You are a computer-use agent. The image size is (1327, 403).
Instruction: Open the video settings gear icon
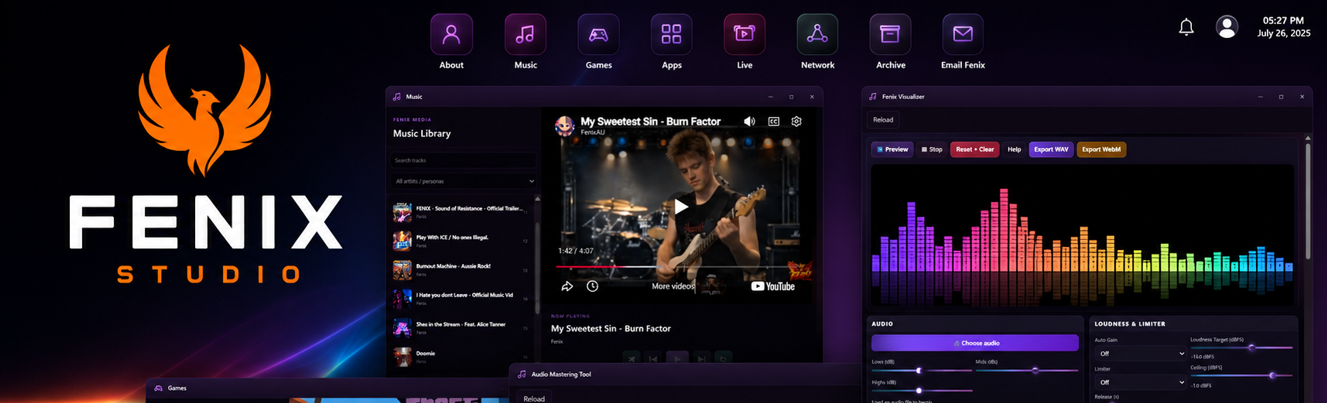[796, 121]
